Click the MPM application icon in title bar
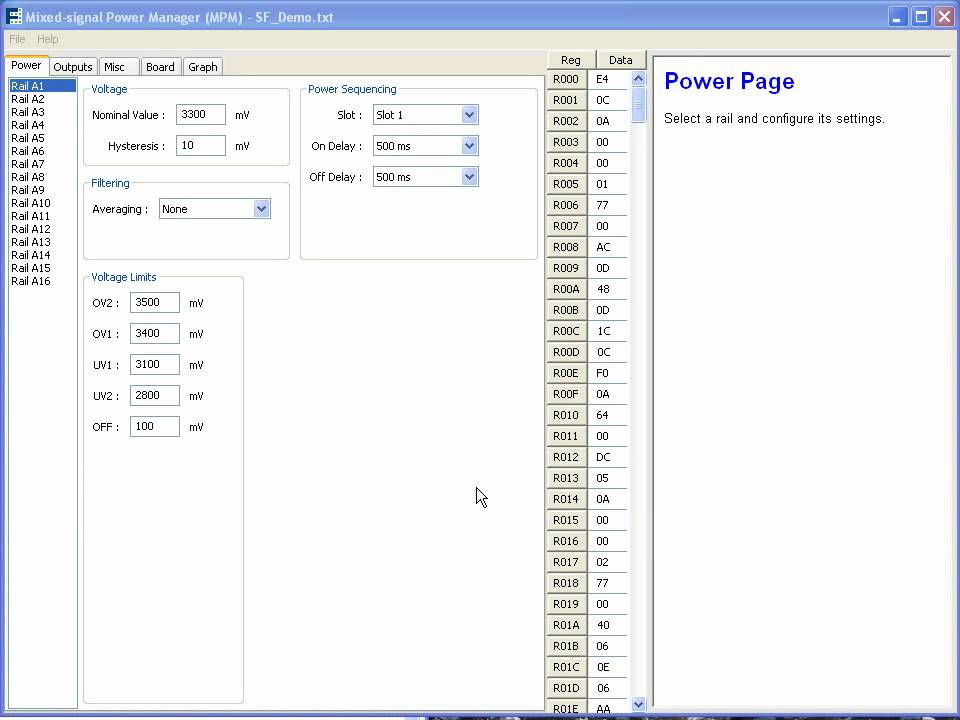The image size is (960, 720). (x=13, y=17)
